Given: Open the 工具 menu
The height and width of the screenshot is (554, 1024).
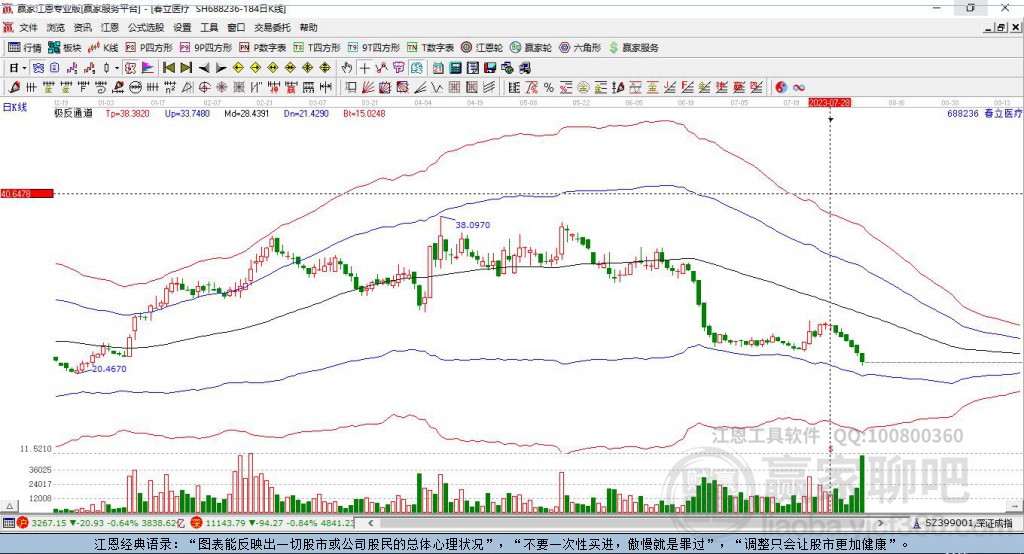Looking at the screenshot, I should coord(209,27).
